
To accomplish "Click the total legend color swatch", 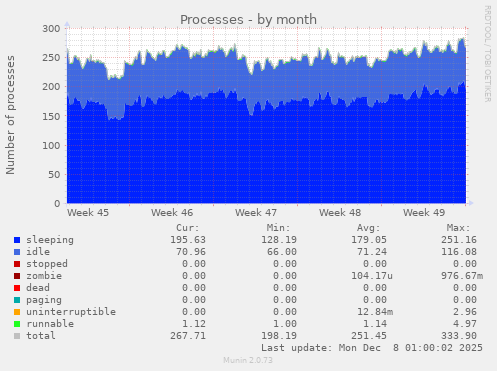I will [x=17, y=336].
